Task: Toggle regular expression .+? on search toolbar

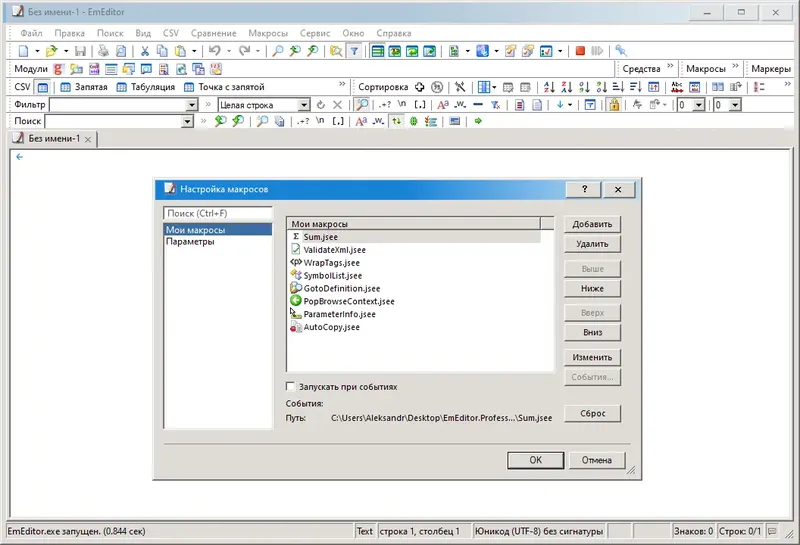Action: [303, 121]
